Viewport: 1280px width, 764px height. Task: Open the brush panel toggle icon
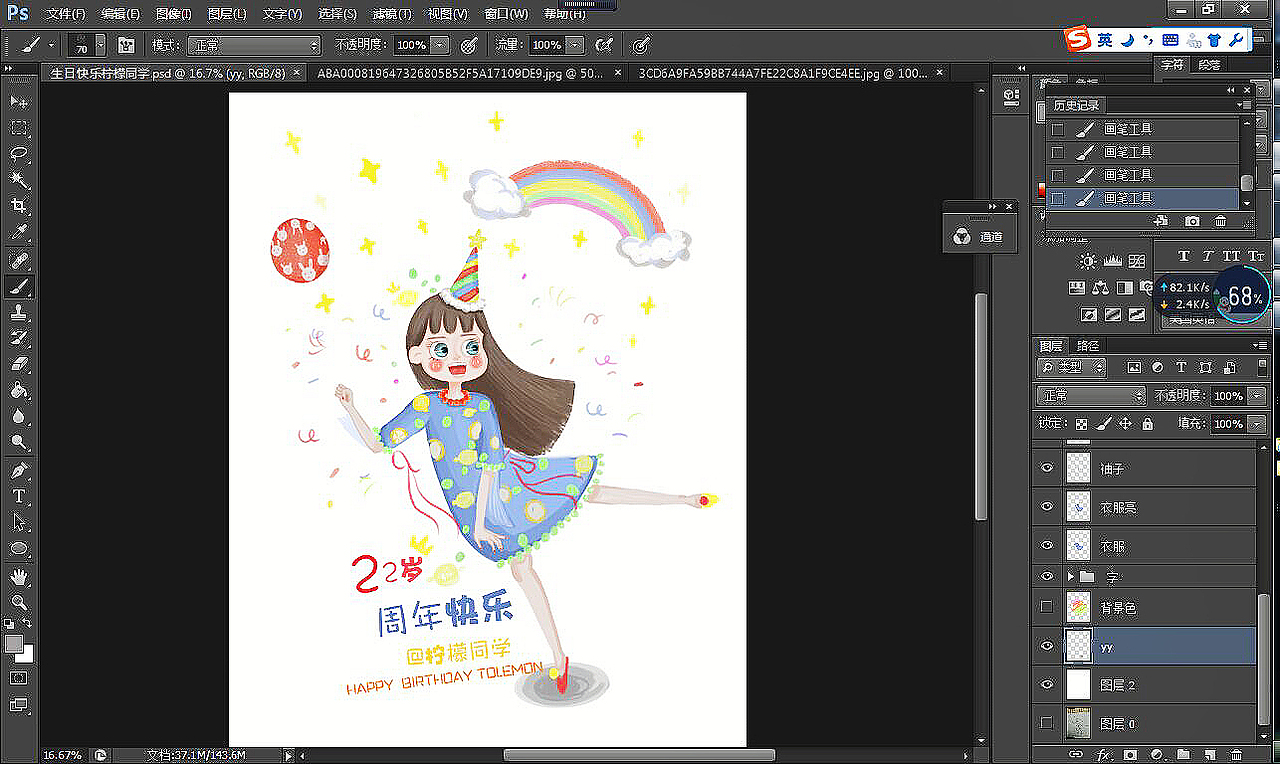(x=126, y=45)
